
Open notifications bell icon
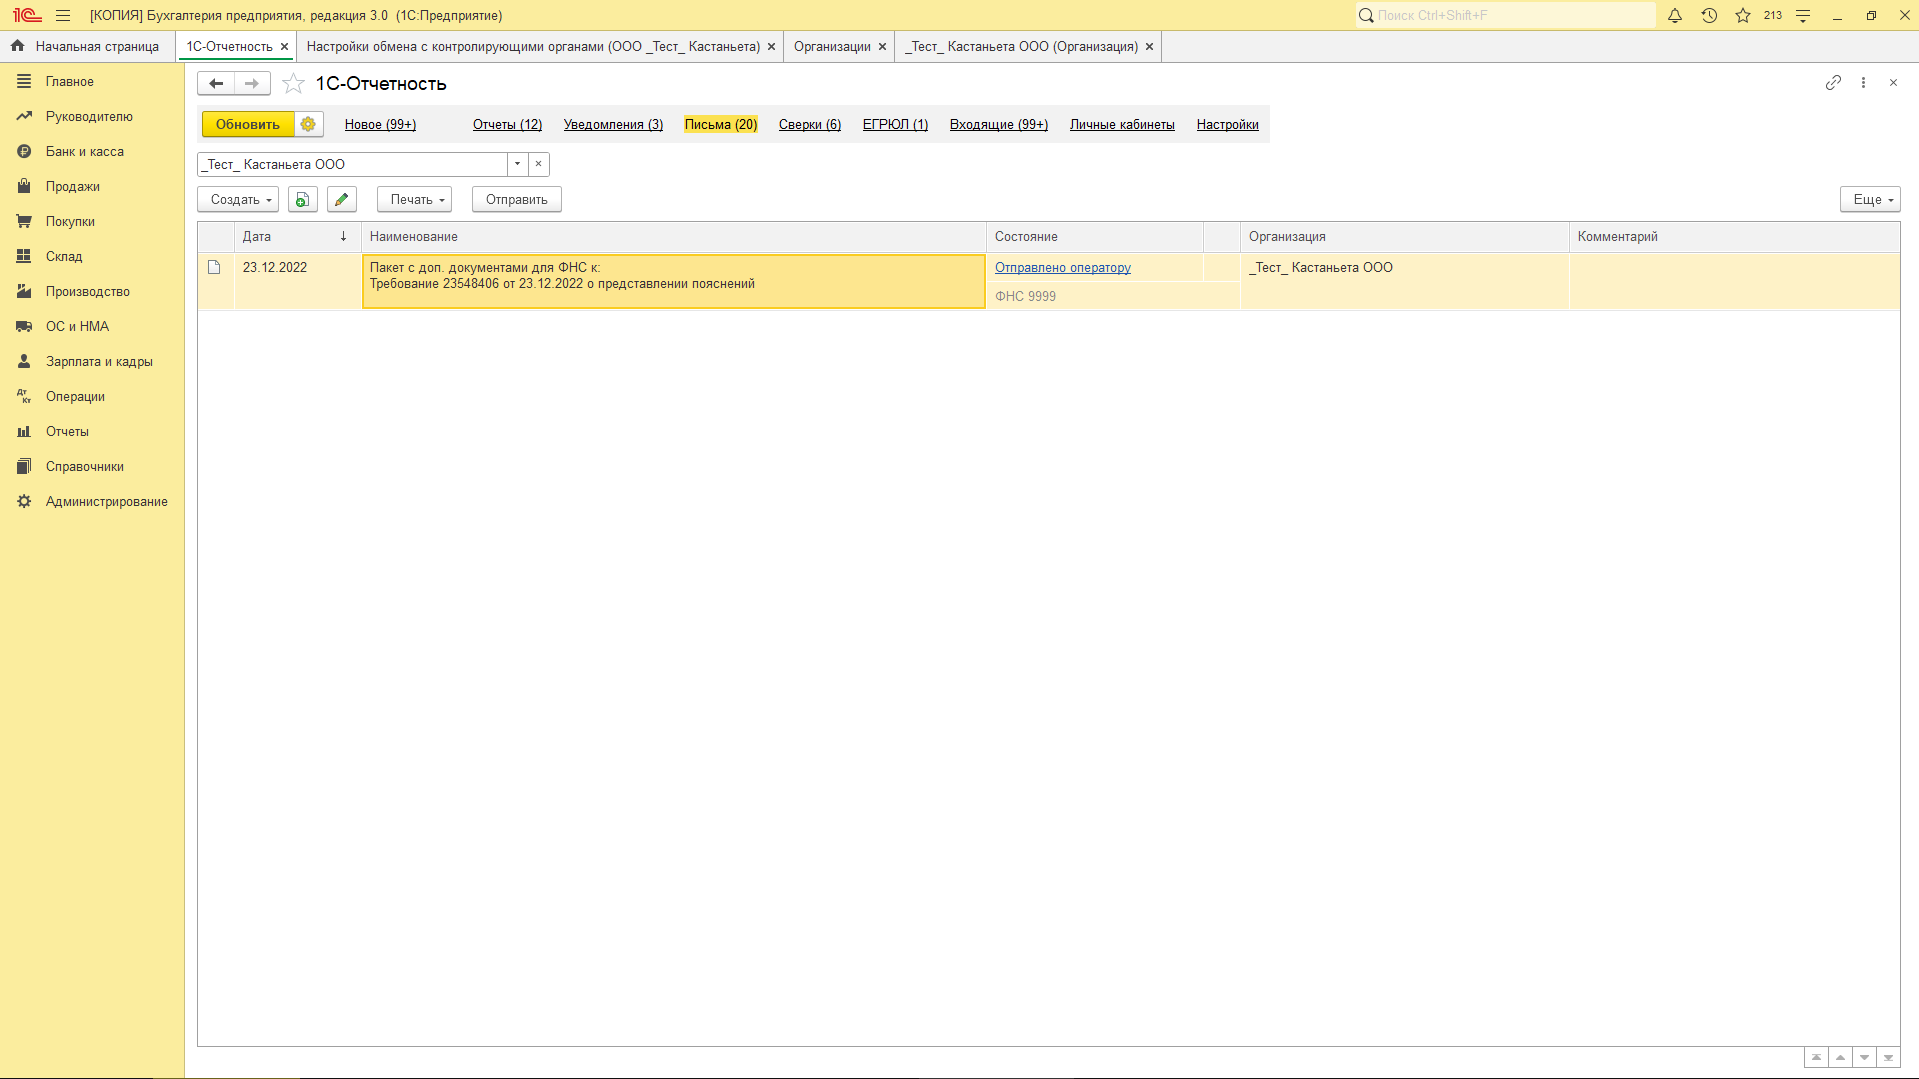point(1675,16)
